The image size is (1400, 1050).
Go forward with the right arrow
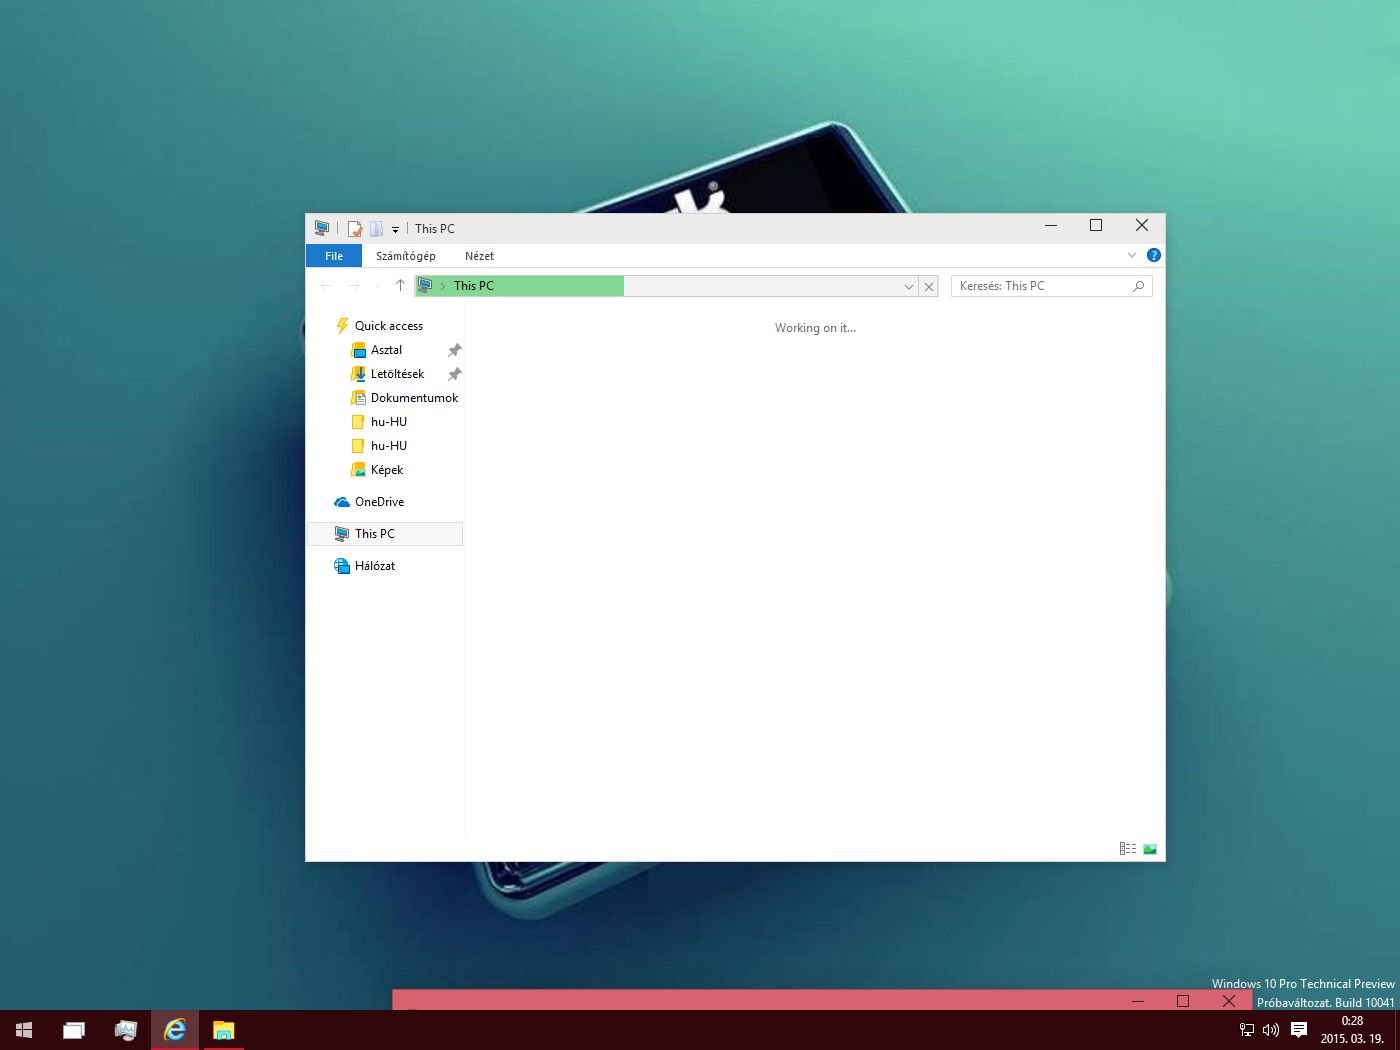pos(354,286)
